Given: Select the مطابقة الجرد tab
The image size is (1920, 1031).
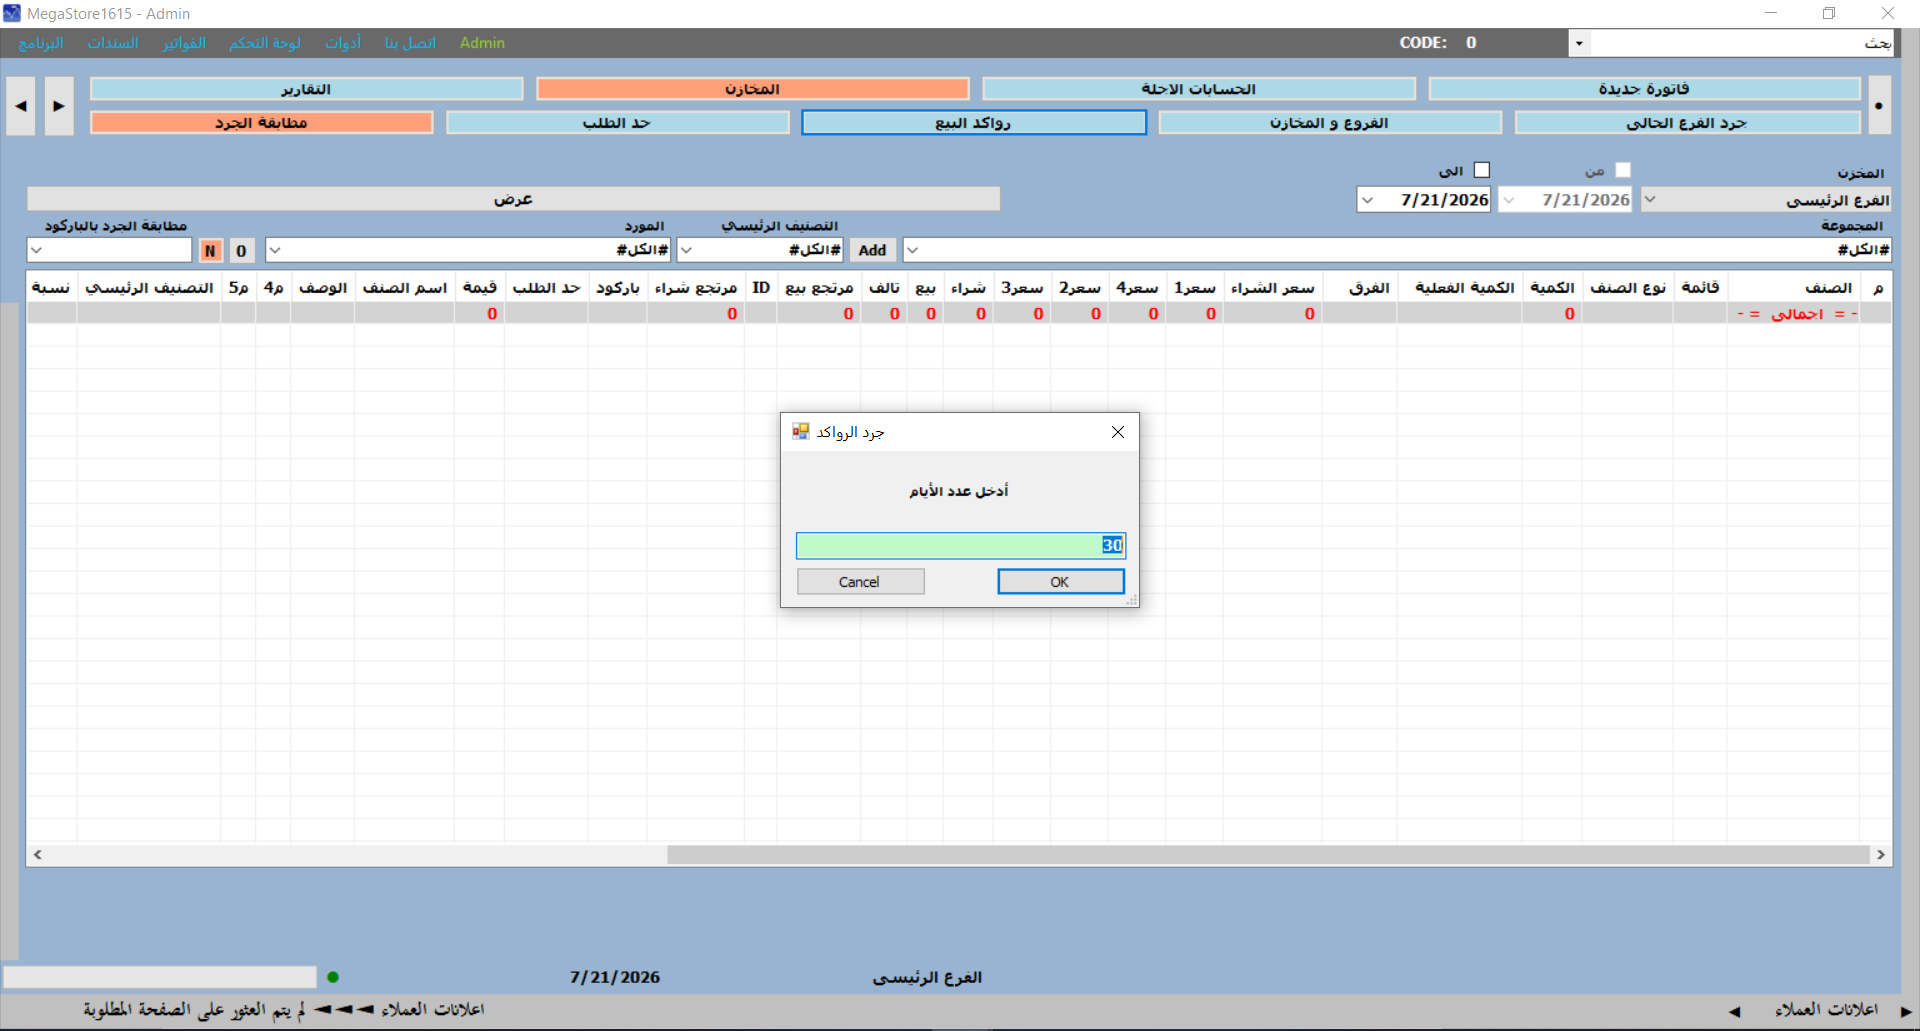Looking at the screenshot, I should point(261,122).
